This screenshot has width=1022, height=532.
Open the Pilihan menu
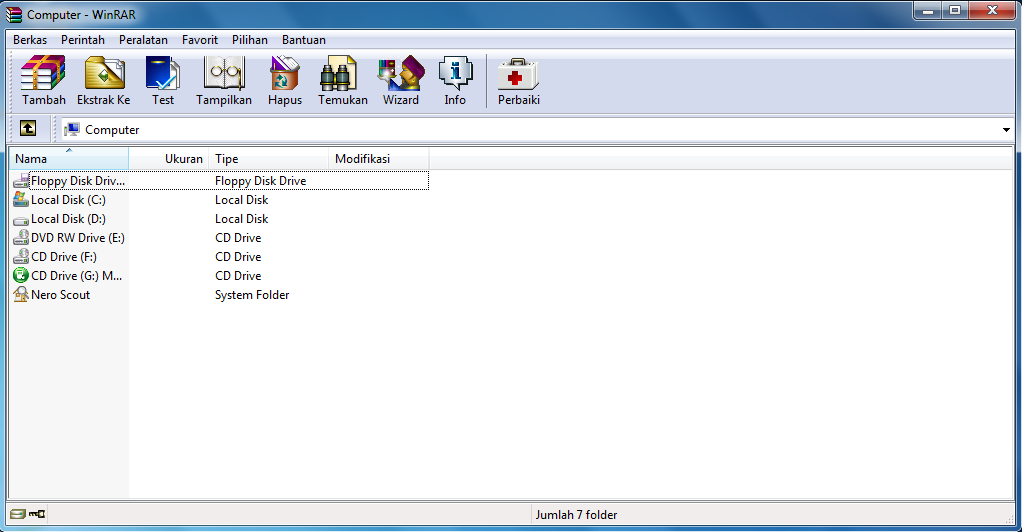point(250,40)
